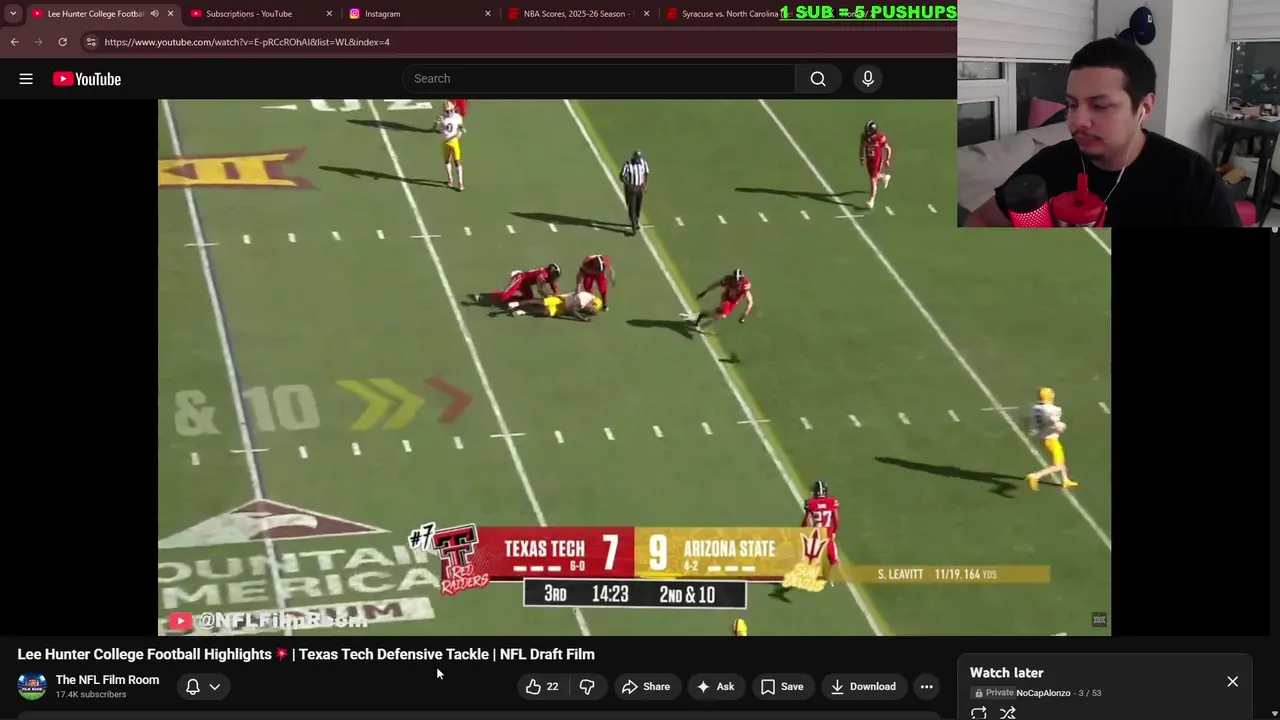
Task: Dislike the video with thumbs-down button
Action: [x=587, y=687]
